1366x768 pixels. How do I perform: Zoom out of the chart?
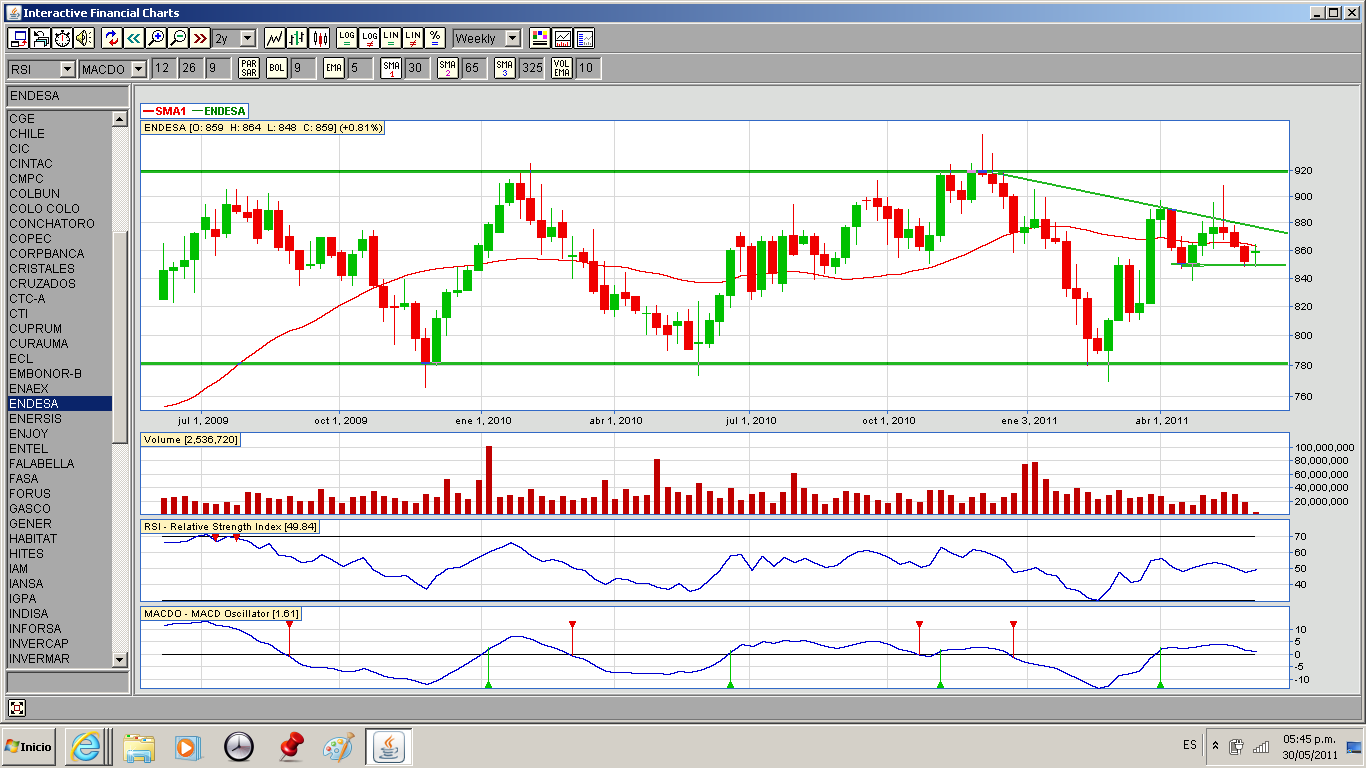tap(178, 38)
